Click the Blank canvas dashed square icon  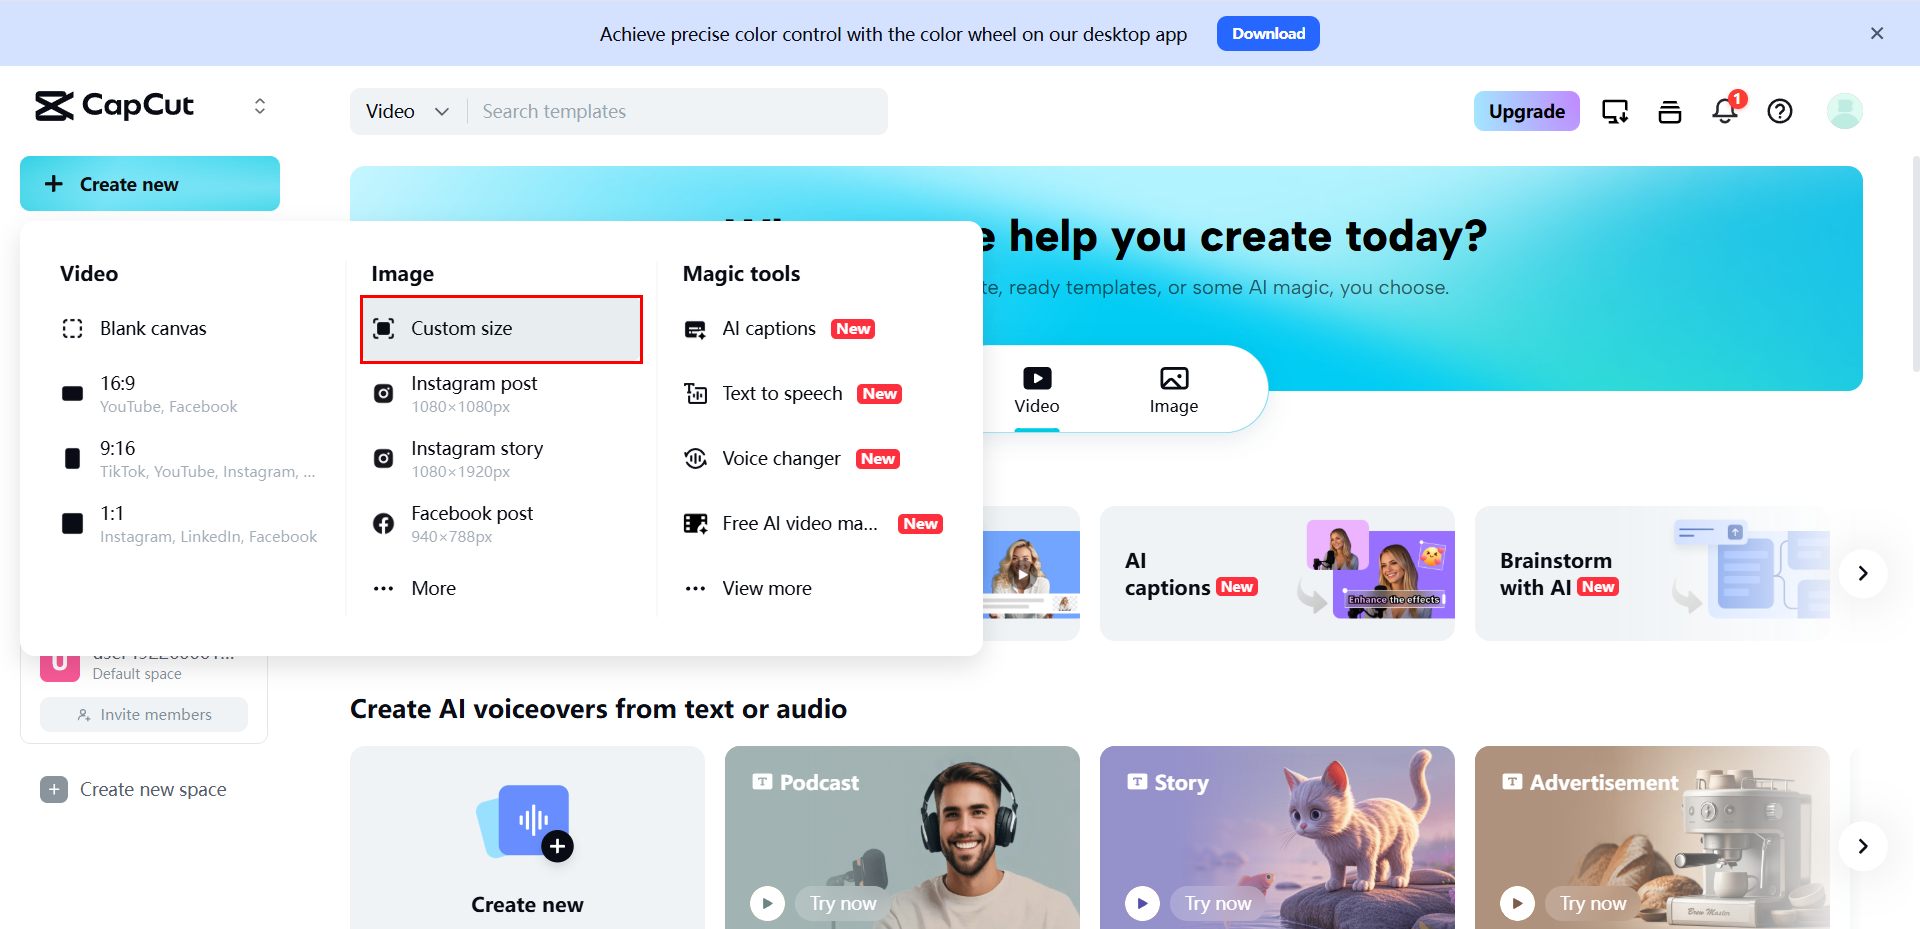[72, 329]
